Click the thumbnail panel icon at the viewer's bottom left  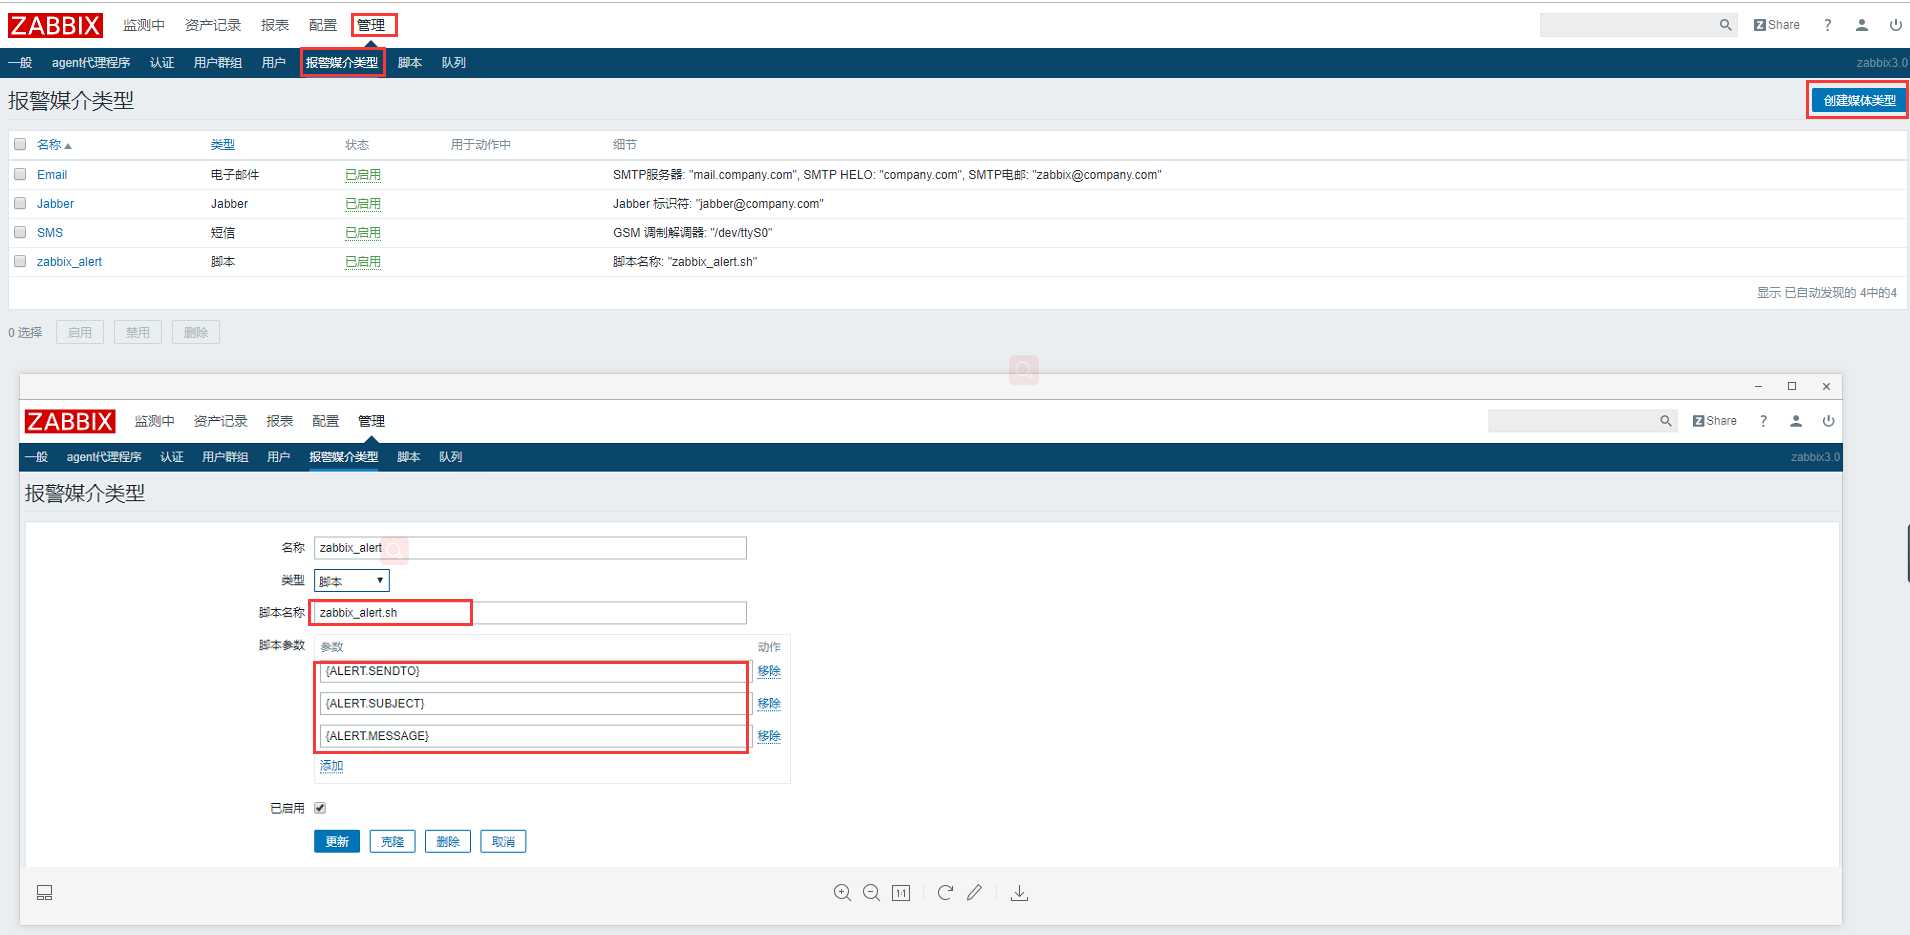pyautogui.click(x=45, y=893)
